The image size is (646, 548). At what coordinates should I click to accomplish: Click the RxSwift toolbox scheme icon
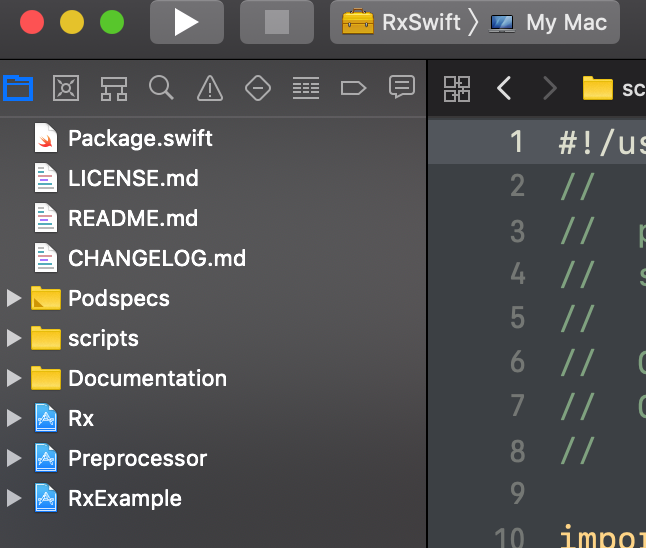[358, 22]
